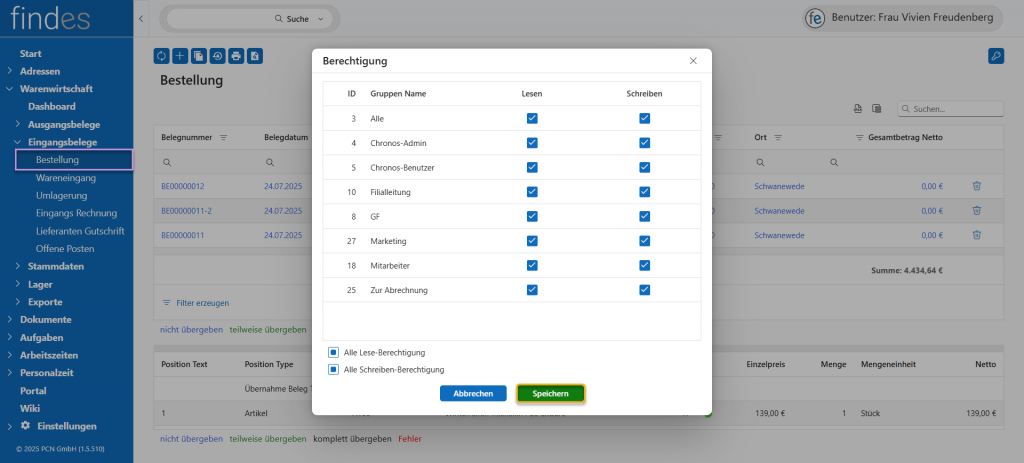Viewport: 1024px width, 463px height.
Task: Click the Belegnummer column filter icon
Action: pos(224,137)
